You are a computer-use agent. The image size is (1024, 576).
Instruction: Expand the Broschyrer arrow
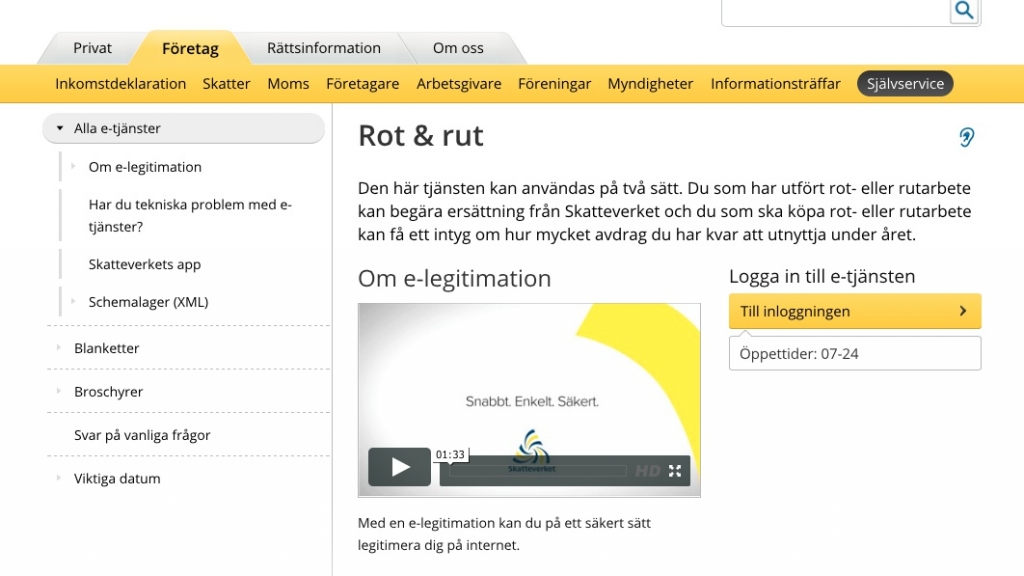point(59,391)
